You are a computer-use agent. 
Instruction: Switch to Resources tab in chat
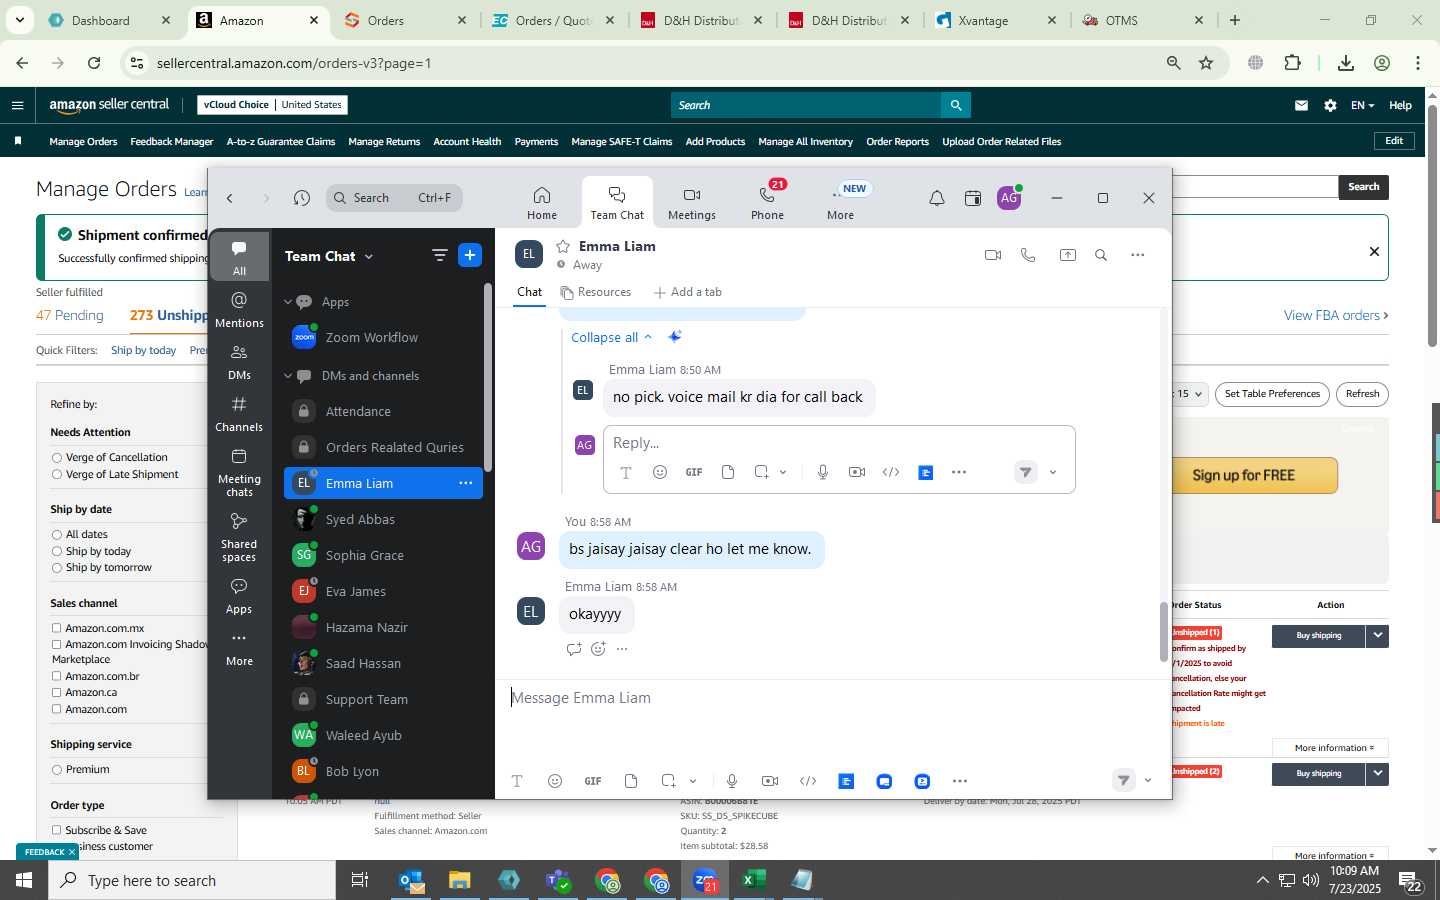[x=596, y=292]
